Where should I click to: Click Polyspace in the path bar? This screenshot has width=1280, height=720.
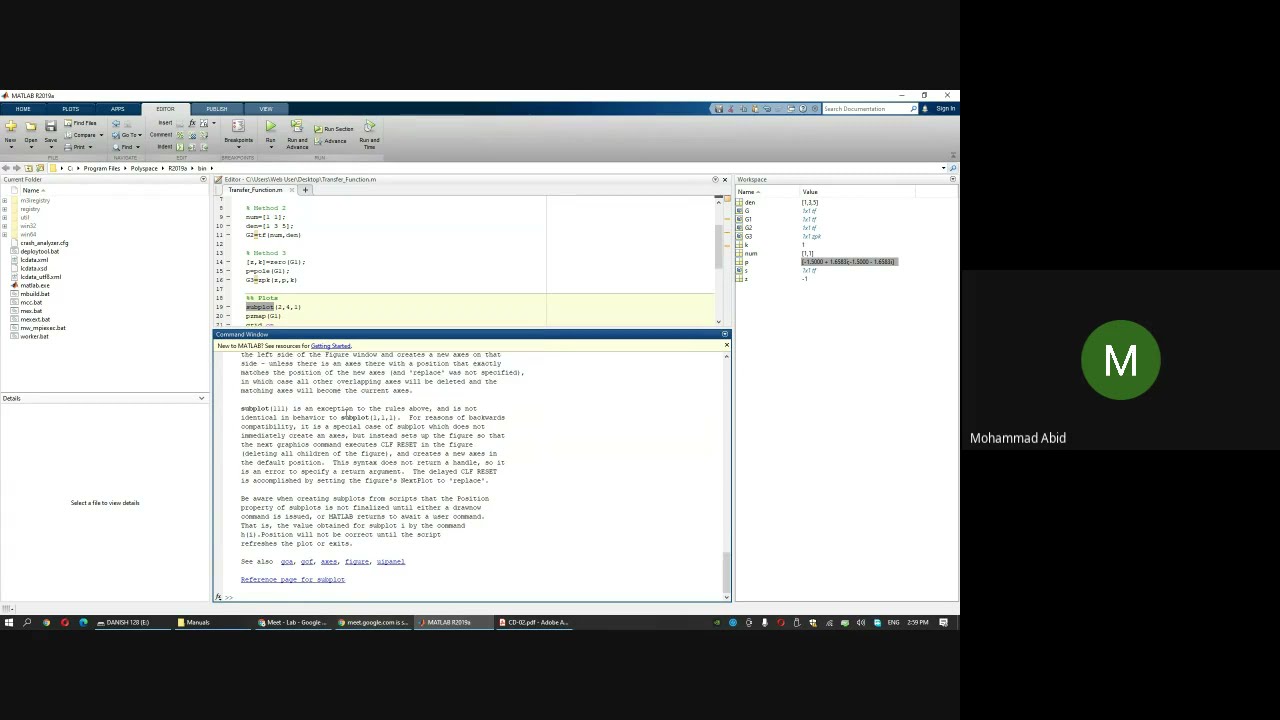(x=144, y=168)
